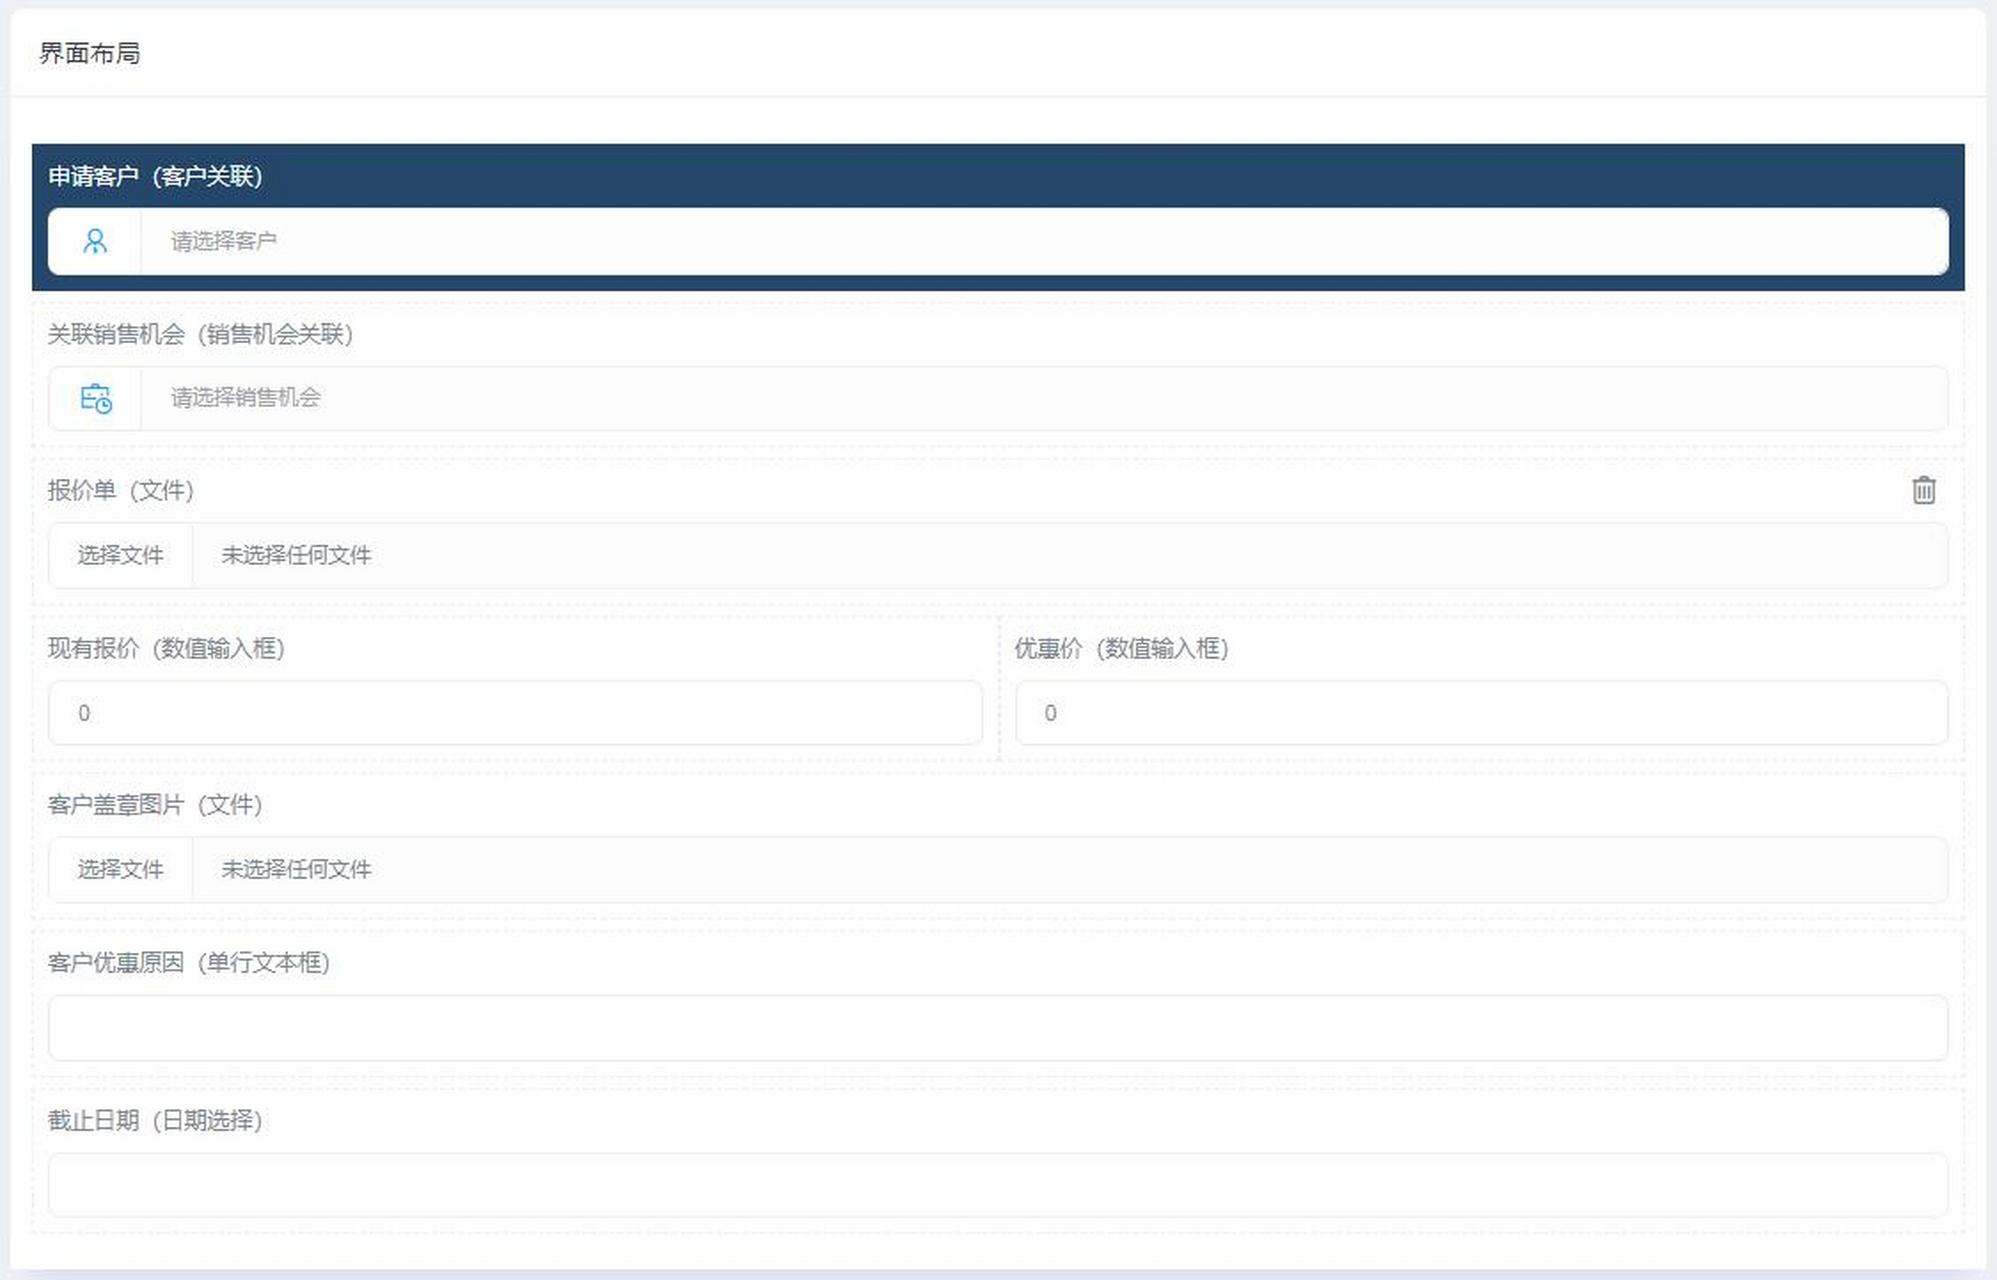Click 未选择任何文件 text under 报价单
1997x1280 pixels.
(x=296, y=555)
